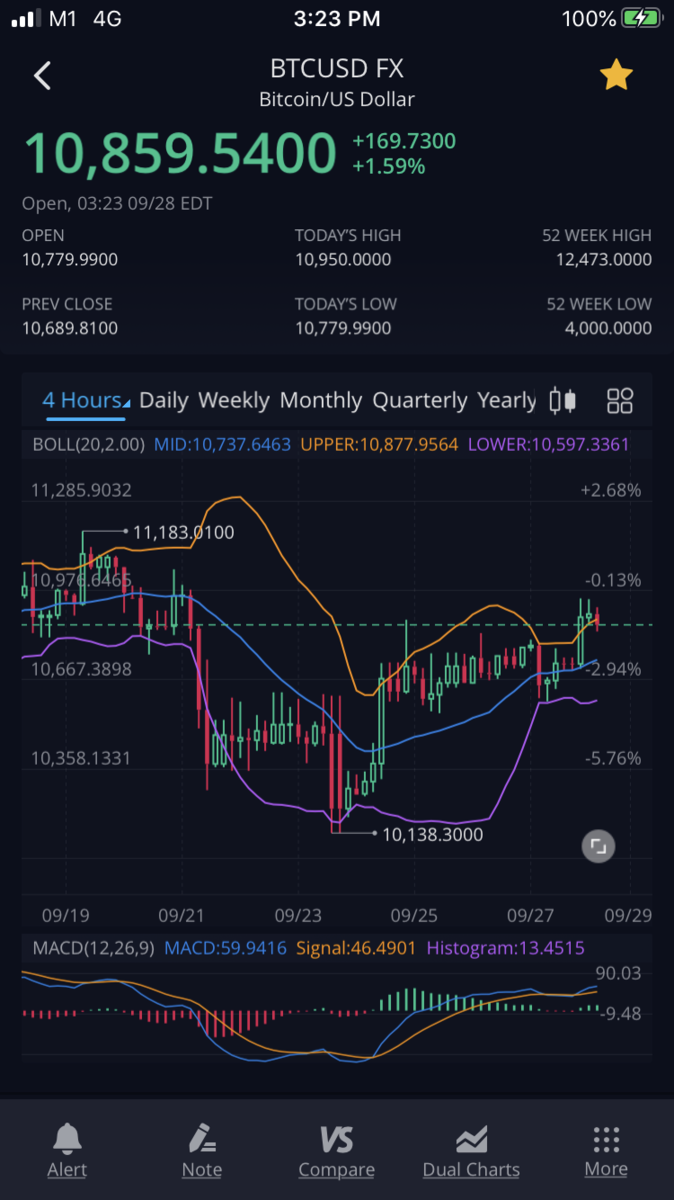
Task: Tap the 10,138.3000 low price marker
Action: (x=432, y=833)
